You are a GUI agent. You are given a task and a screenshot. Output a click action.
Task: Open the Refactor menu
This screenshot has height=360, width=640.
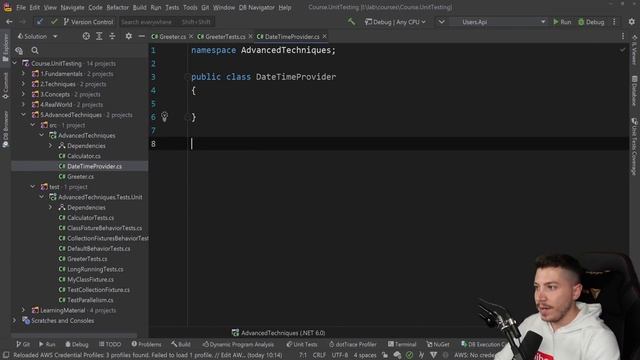[118, 7]
